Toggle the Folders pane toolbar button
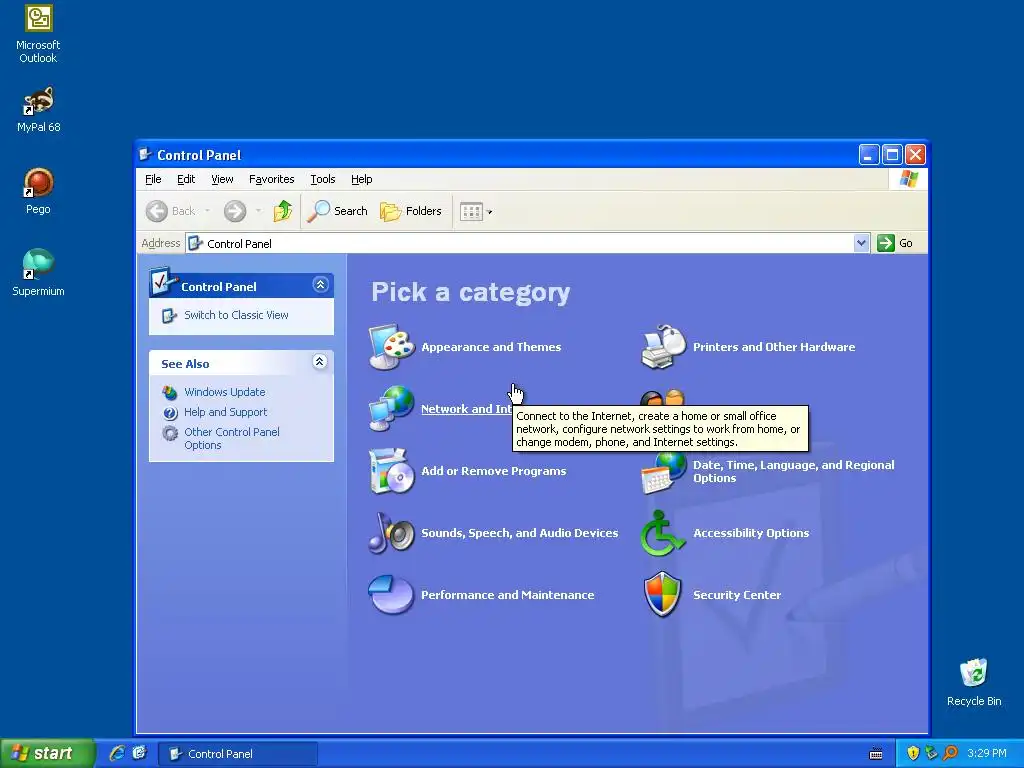Image resolution: width=1024 pixels, height=768 pixels. click(411, 211)
